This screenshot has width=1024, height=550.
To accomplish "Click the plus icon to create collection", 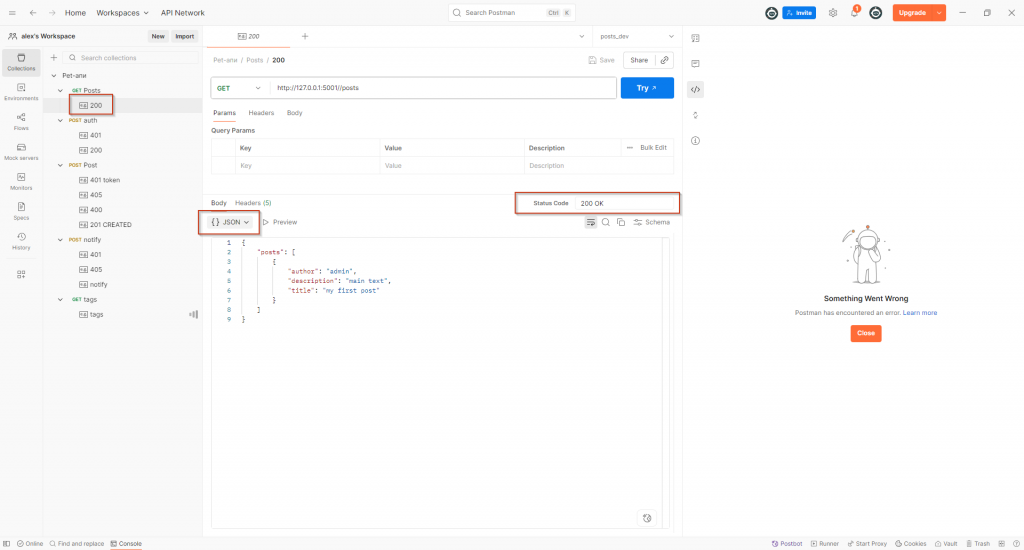I will point(54,57).
